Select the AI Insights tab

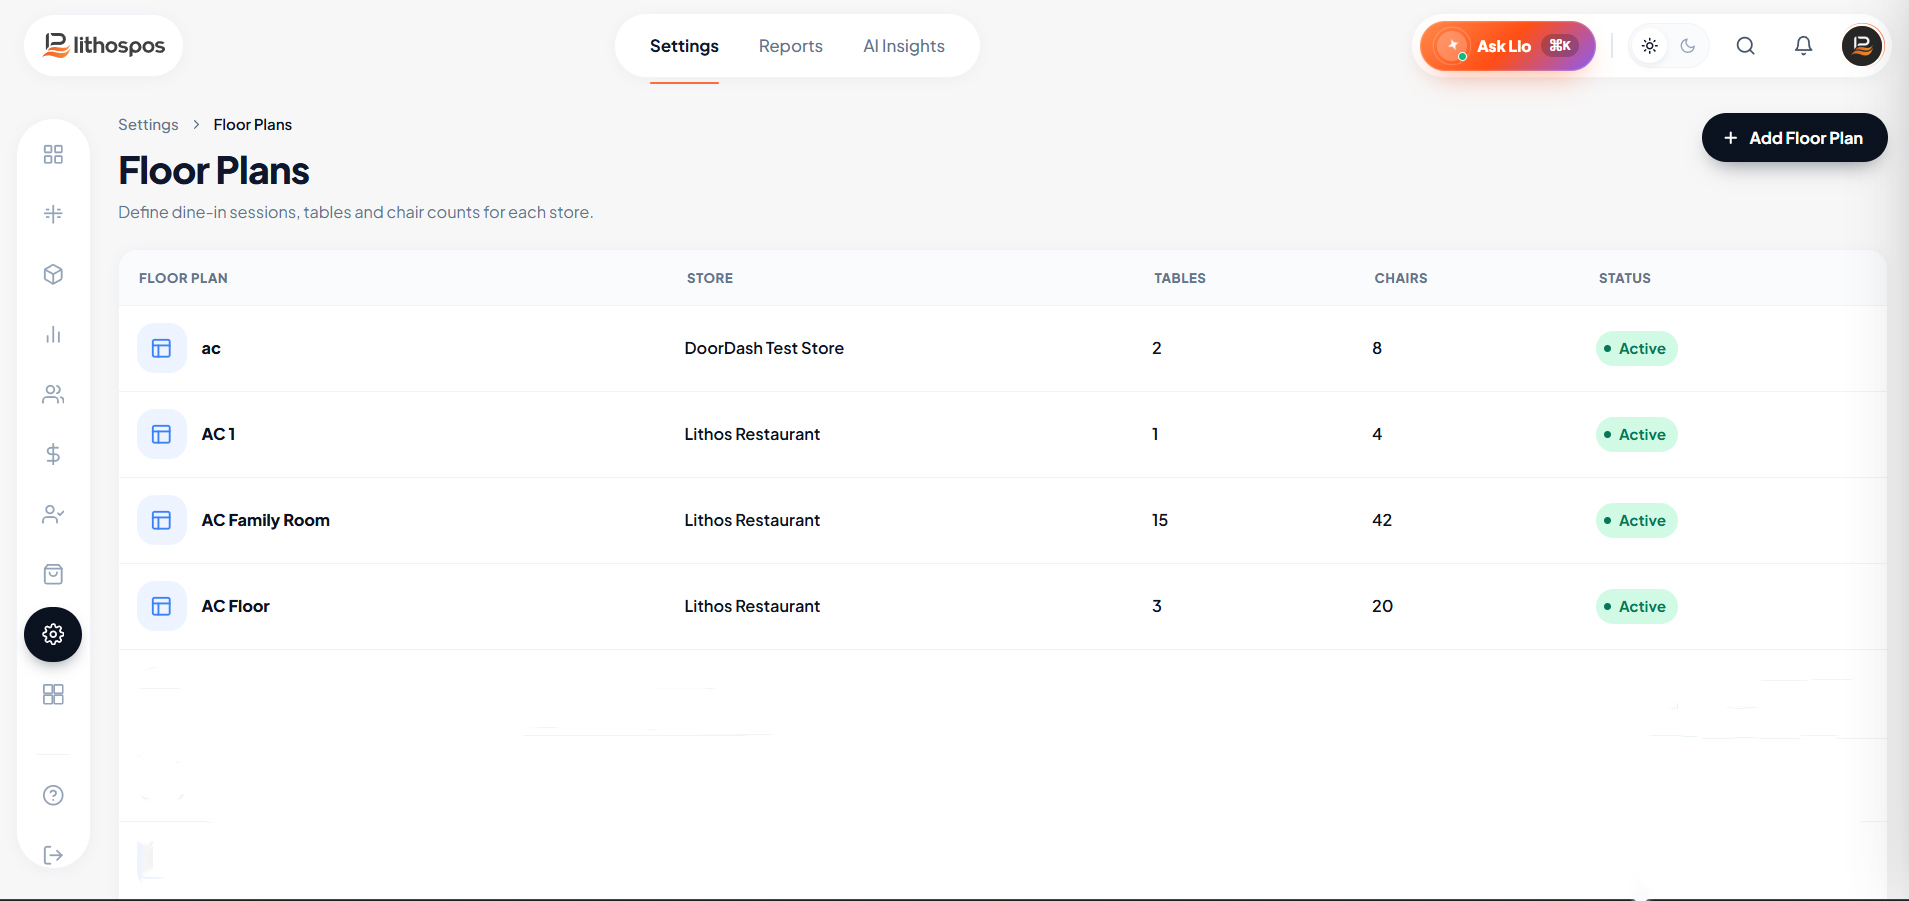coord(904,46)
